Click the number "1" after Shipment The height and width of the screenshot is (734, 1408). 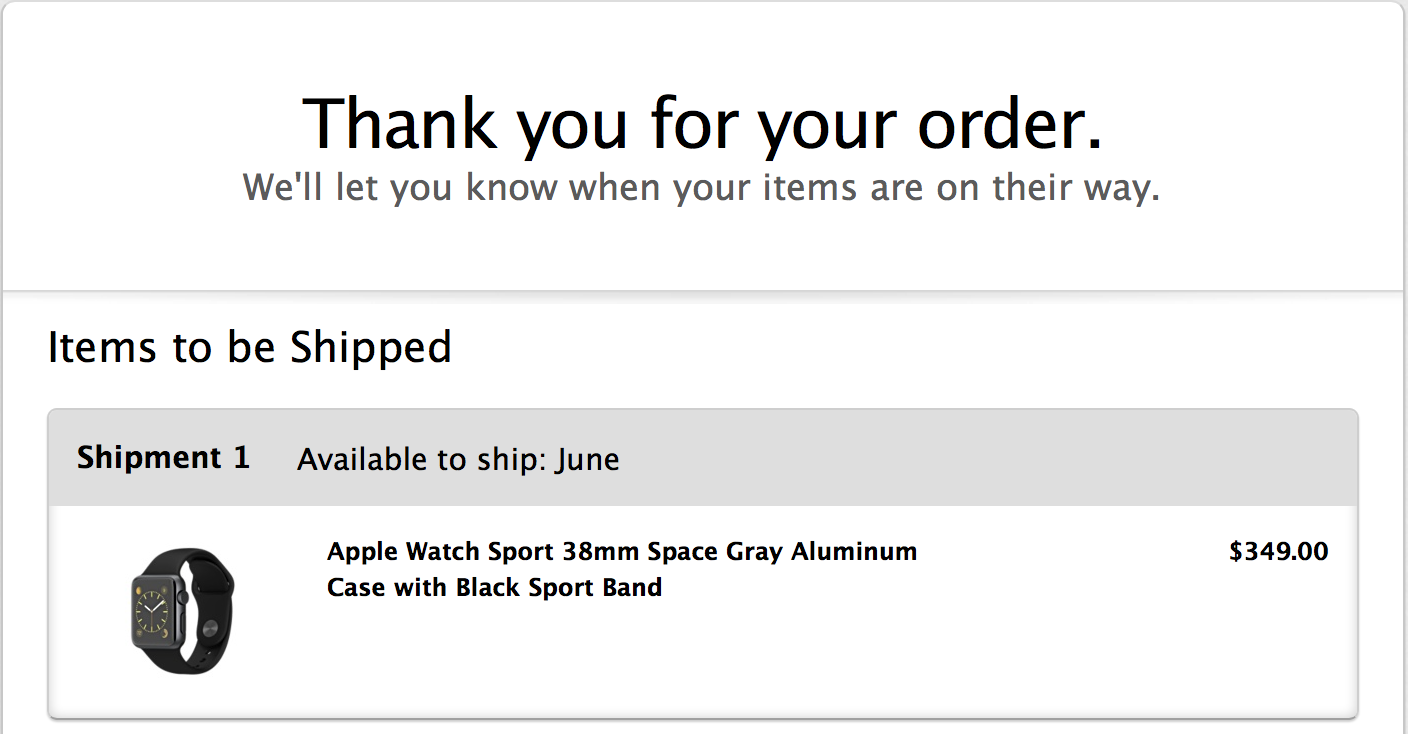[x=241, y=458]
